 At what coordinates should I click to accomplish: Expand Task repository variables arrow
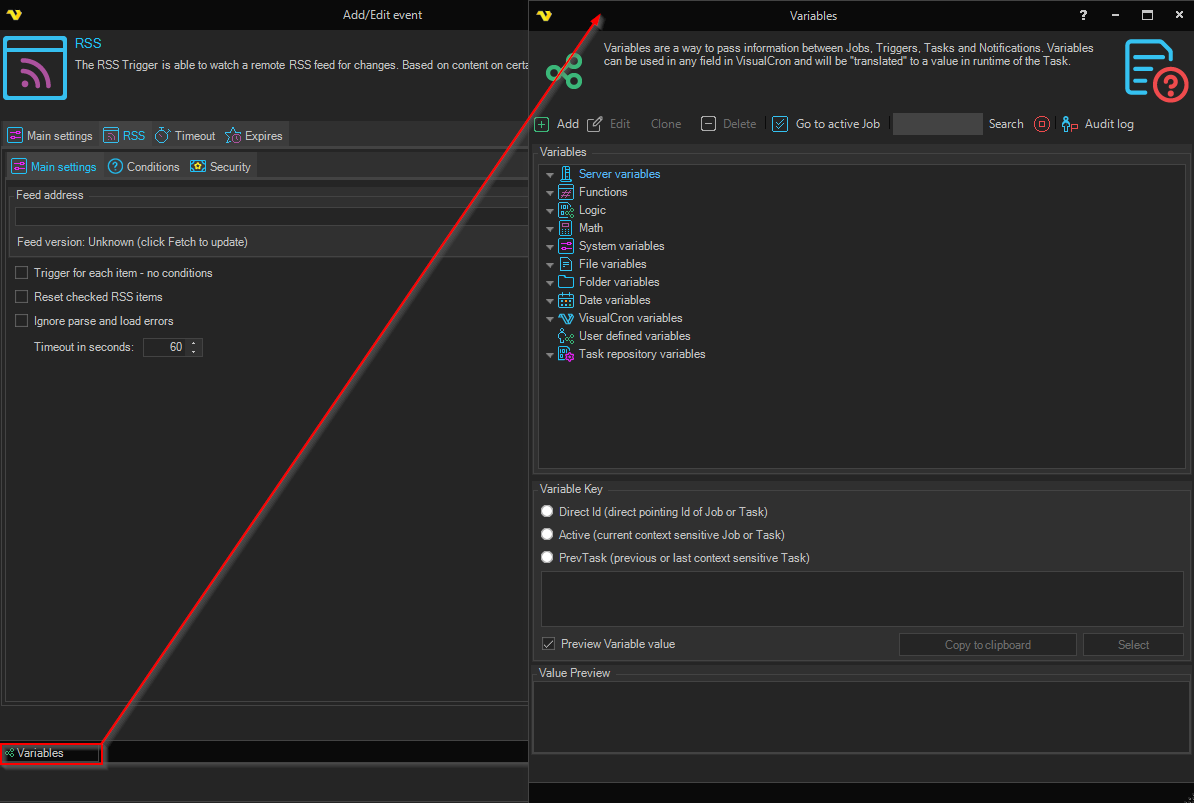(x=550, y=355)
